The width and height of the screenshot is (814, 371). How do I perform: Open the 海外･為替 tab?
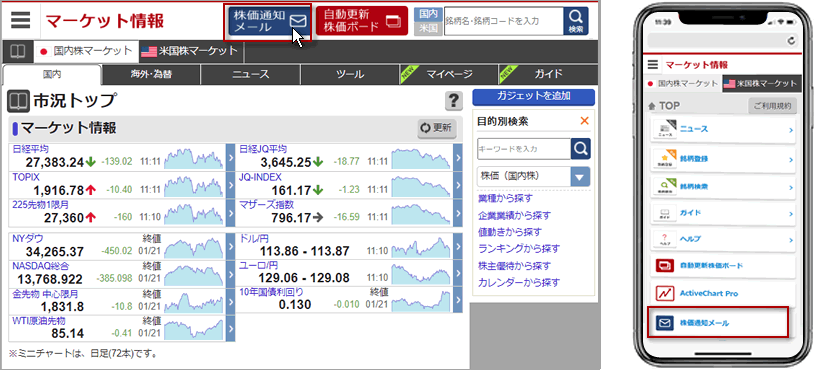click(151, 75)
